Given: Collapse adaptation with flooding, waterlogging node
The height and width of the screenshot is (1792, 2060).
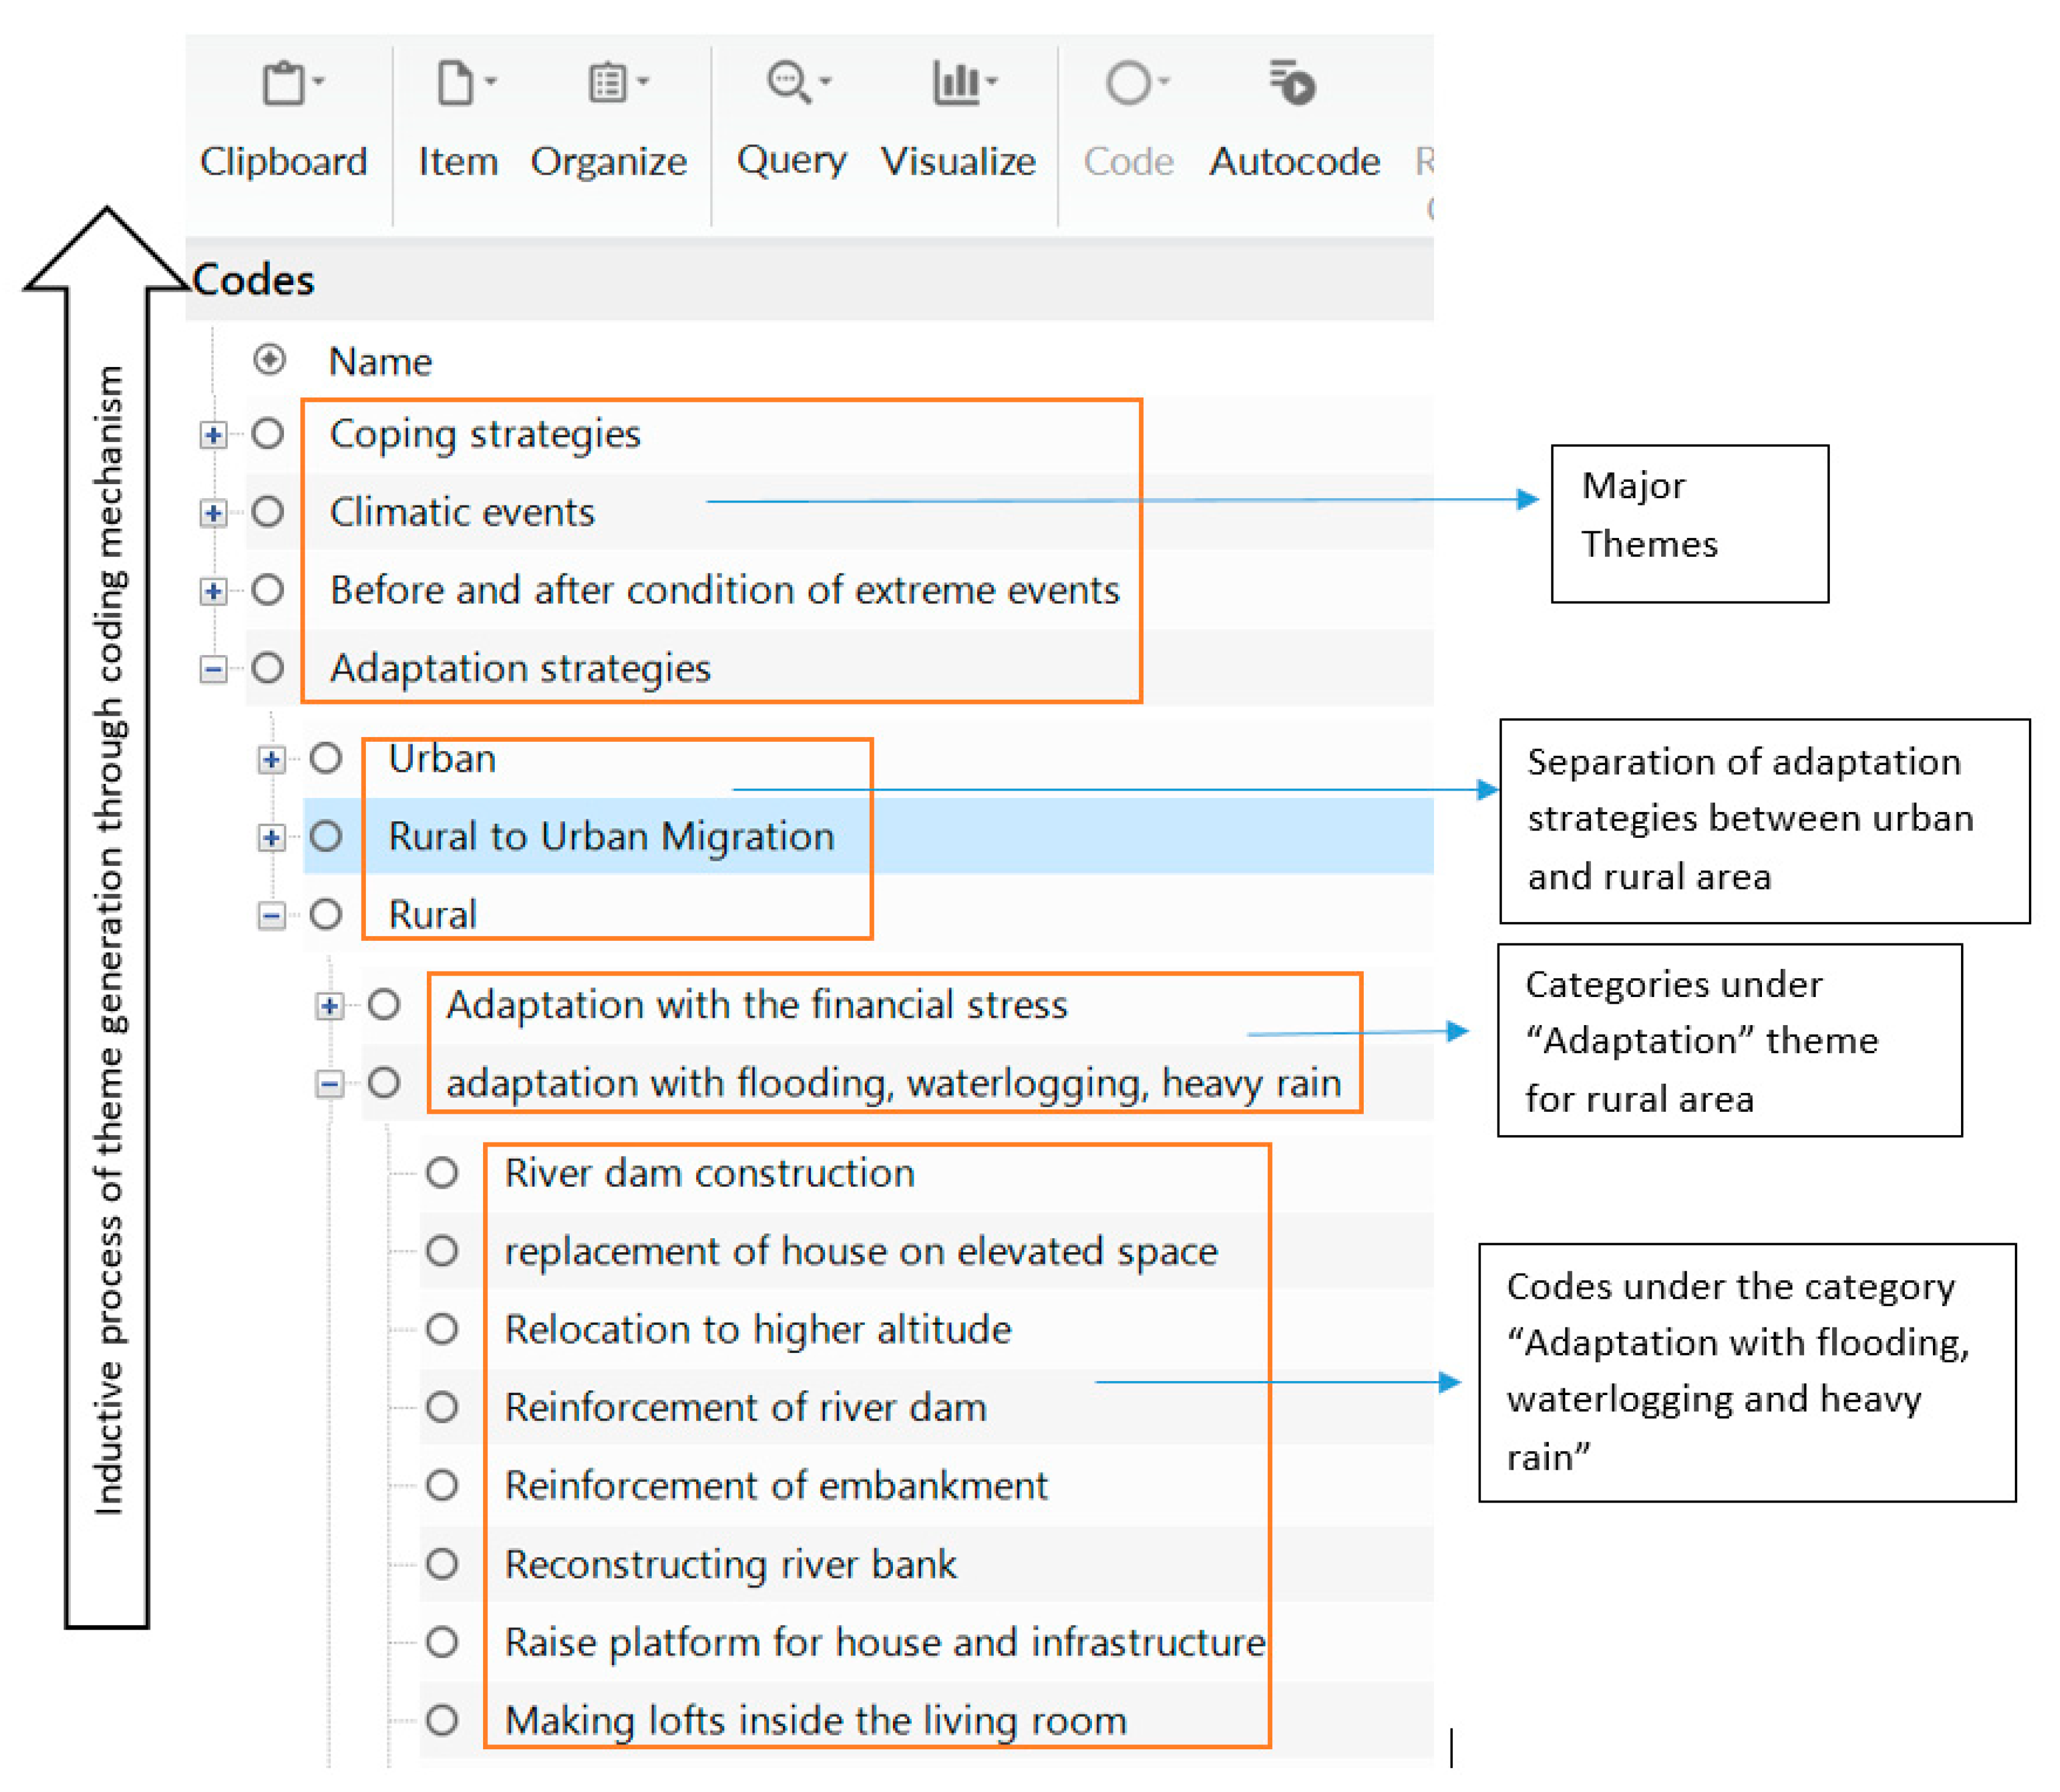Looking at the screenshot, I should (x=329, y=1084).
